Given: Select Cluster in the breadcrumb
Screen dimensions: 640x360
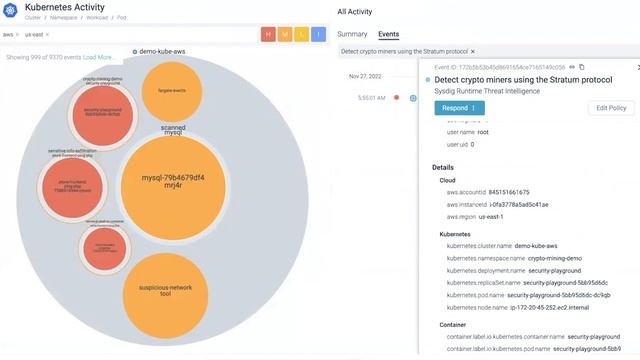Looking at the screenshot, I should point(33,18).
